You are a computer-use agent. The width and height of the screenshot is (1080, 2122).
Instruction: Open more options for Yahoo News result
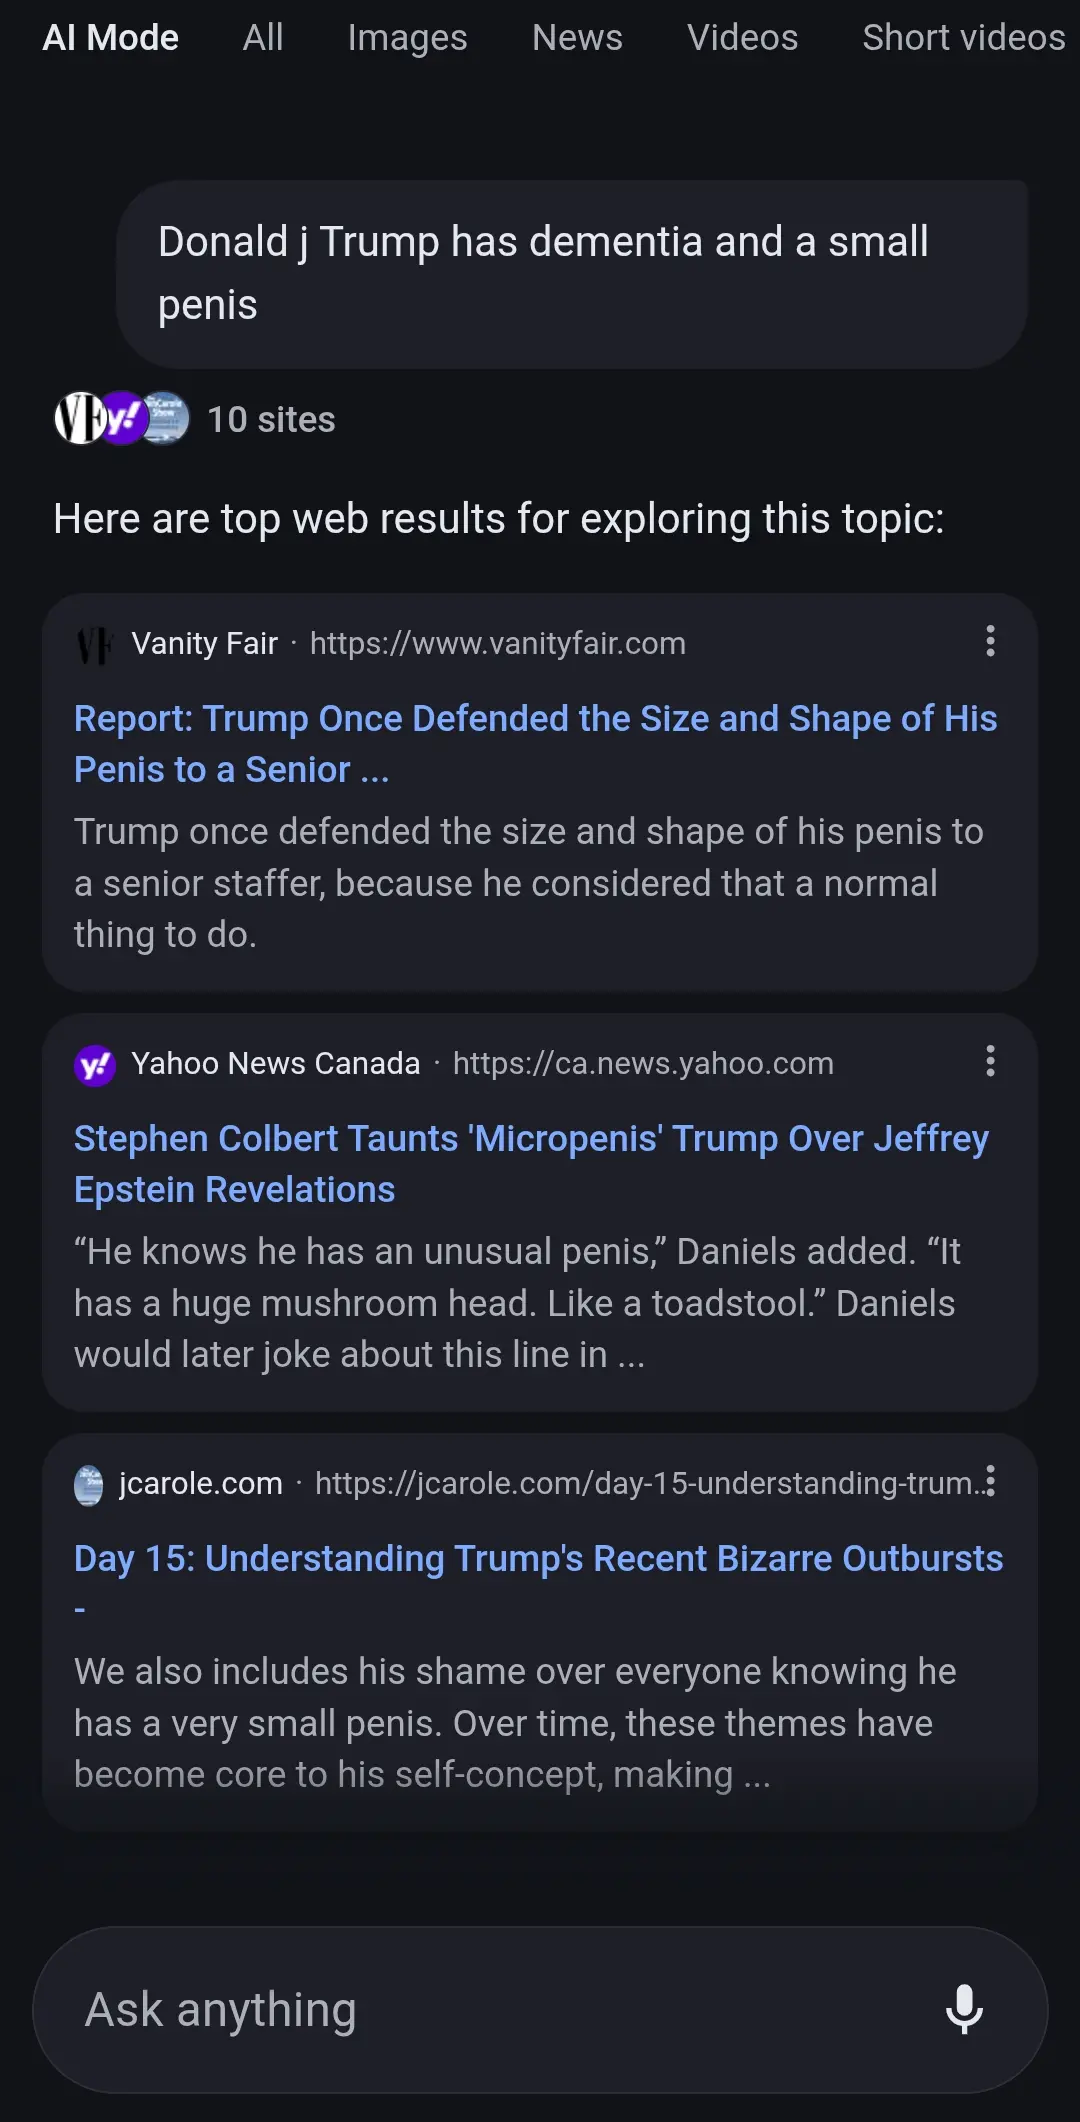[x=990, y=1061]
